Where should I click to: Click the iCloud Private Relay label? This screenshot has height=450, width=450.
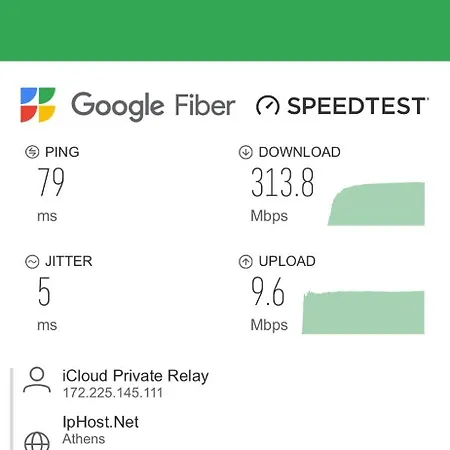(x=135, y=376)
